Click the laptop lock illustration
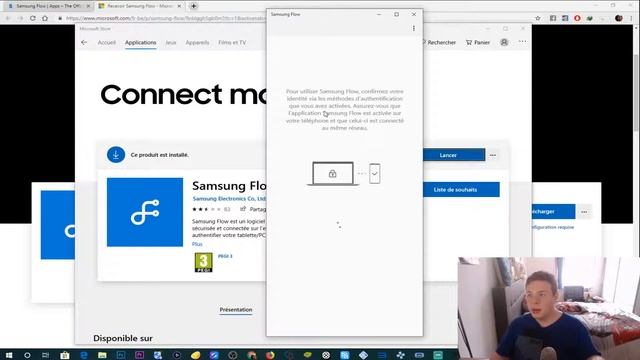Image resolution: width=640 pixels, height=360 pixels. pyautogui.click(x=333, y=173)
